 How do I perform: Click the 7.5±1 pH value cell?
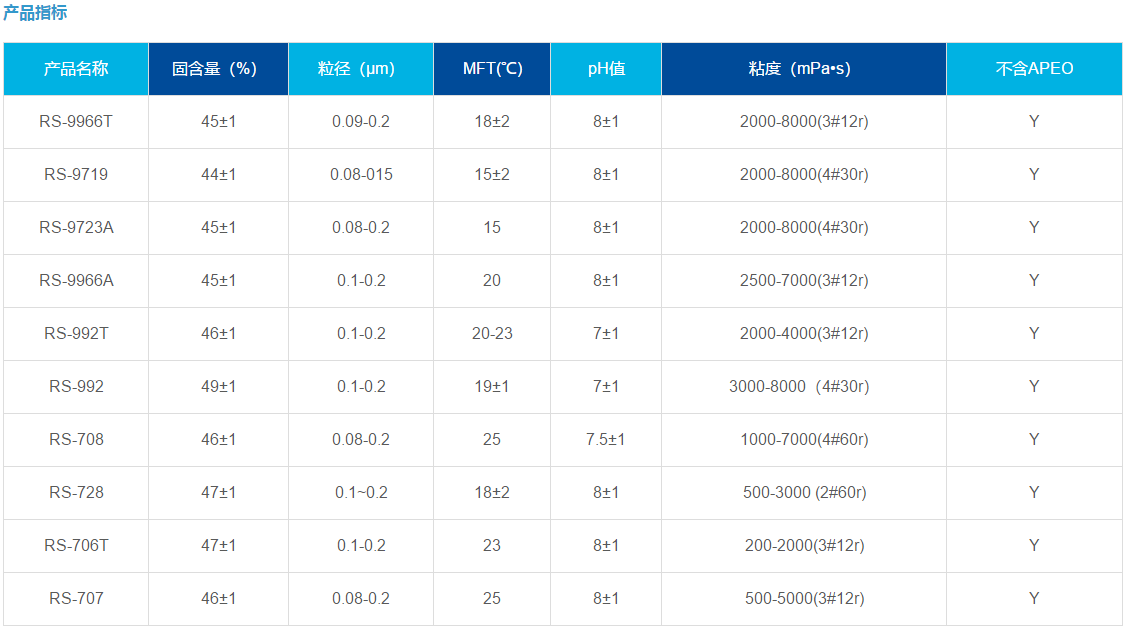[606, 440]
